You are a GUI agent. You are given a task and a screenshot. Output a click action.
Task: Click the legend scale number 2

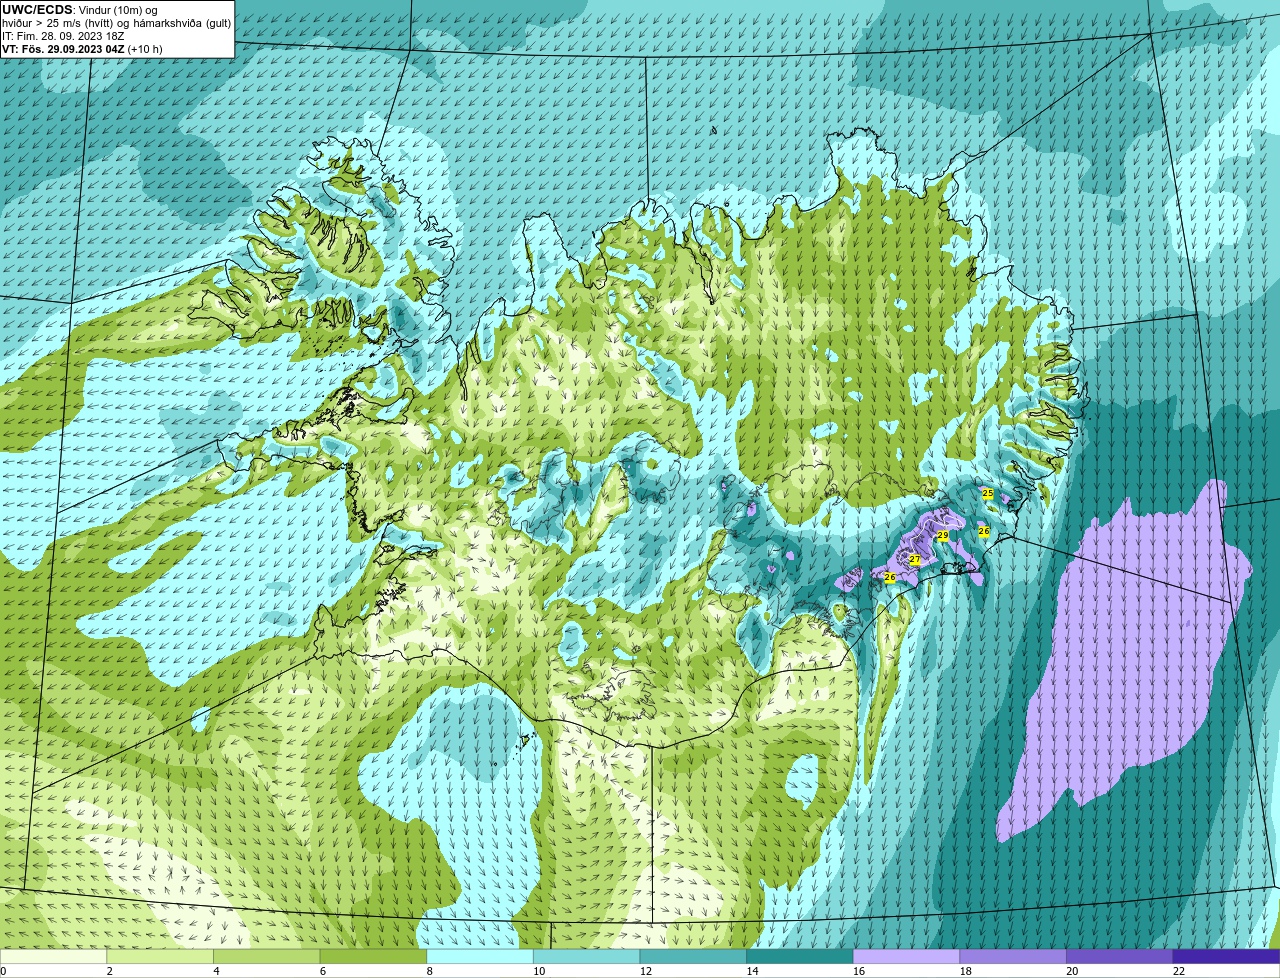coord(109,971)
